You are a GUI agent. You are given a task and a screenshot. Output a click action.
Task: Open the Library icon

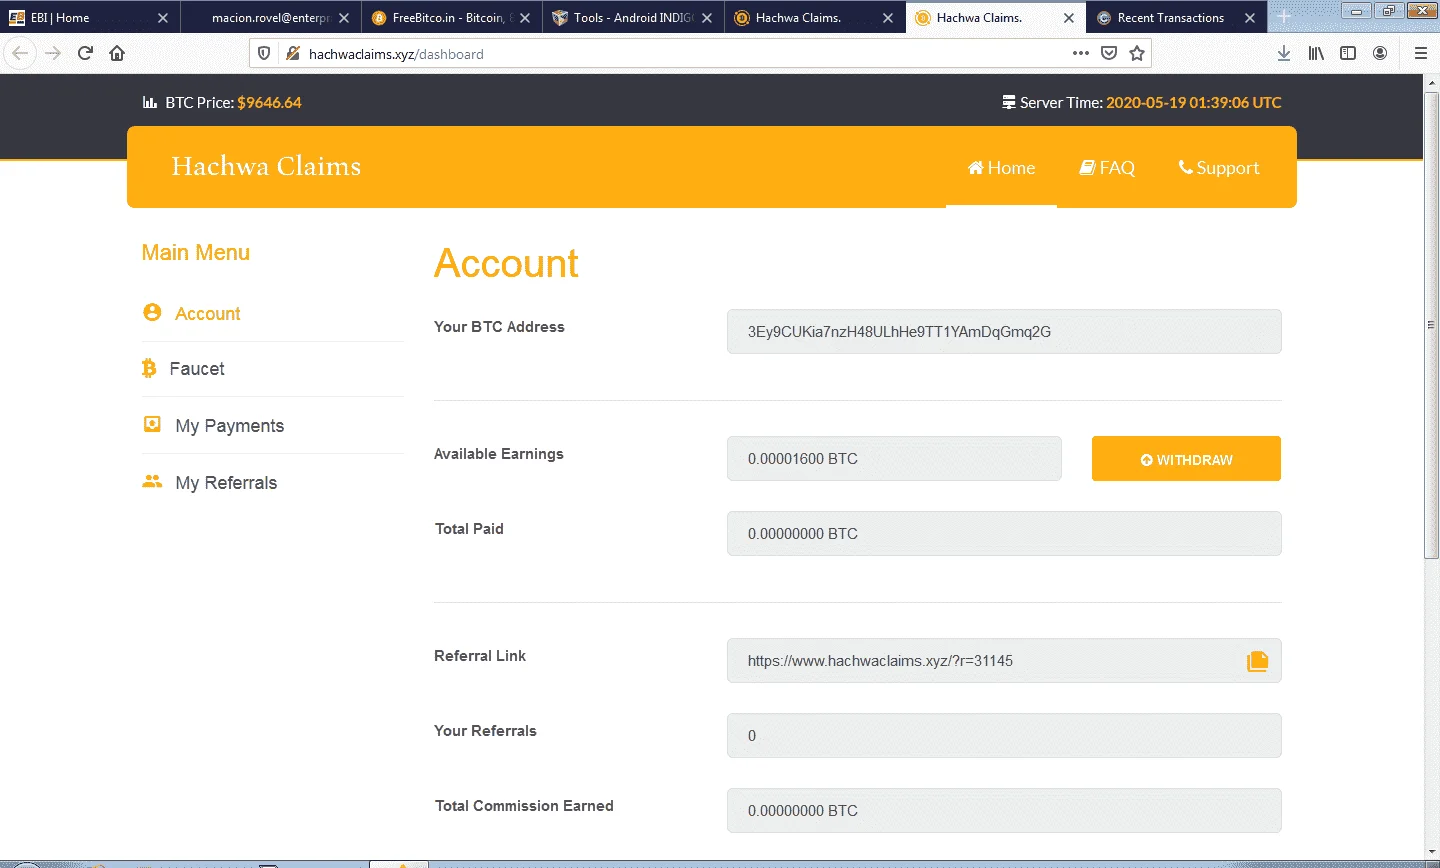point(1316,54)
